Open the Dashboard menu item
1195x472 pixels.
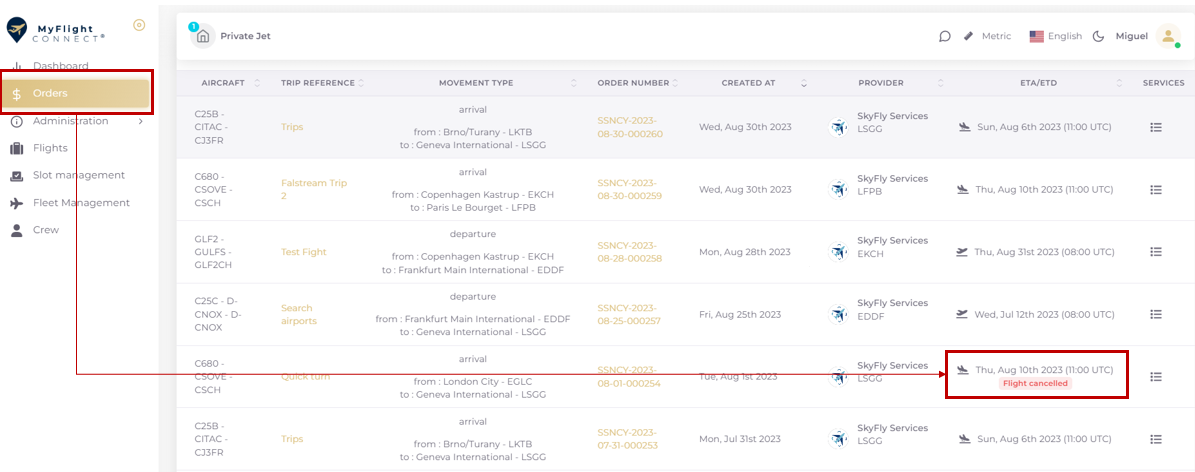(60, 66)
